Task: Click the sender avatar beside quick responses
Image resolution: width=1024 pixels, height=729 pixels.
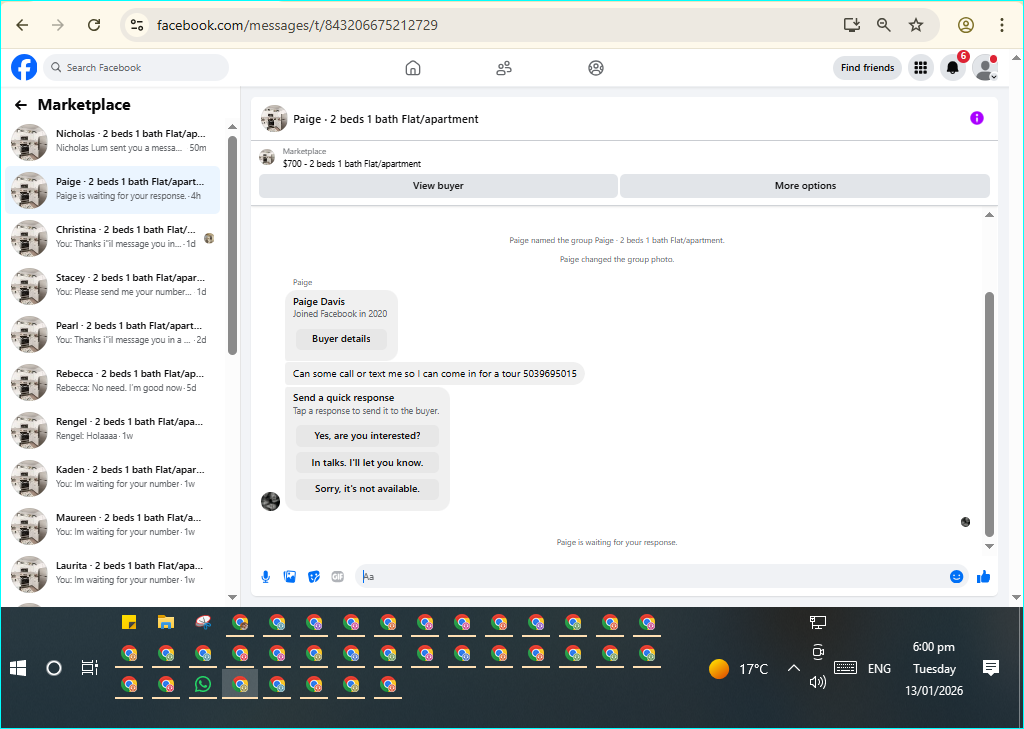Action: [270, 501]
